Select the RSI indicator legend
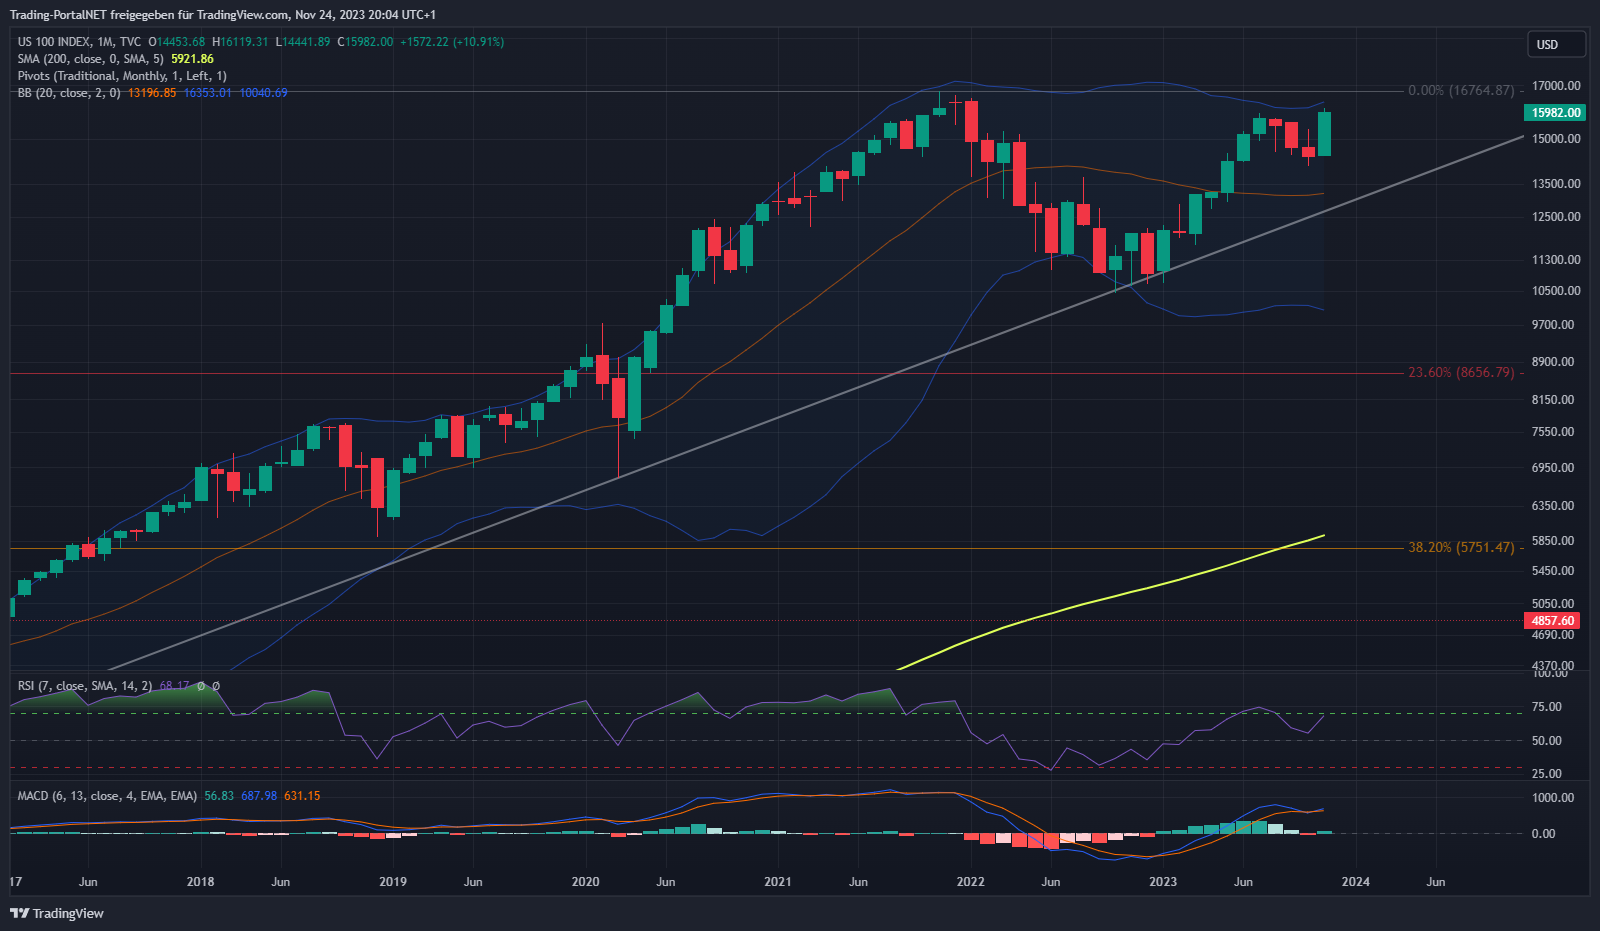The height and width of the screenshot is (931, 1600). pyautogui.click(x=85, y=686)
